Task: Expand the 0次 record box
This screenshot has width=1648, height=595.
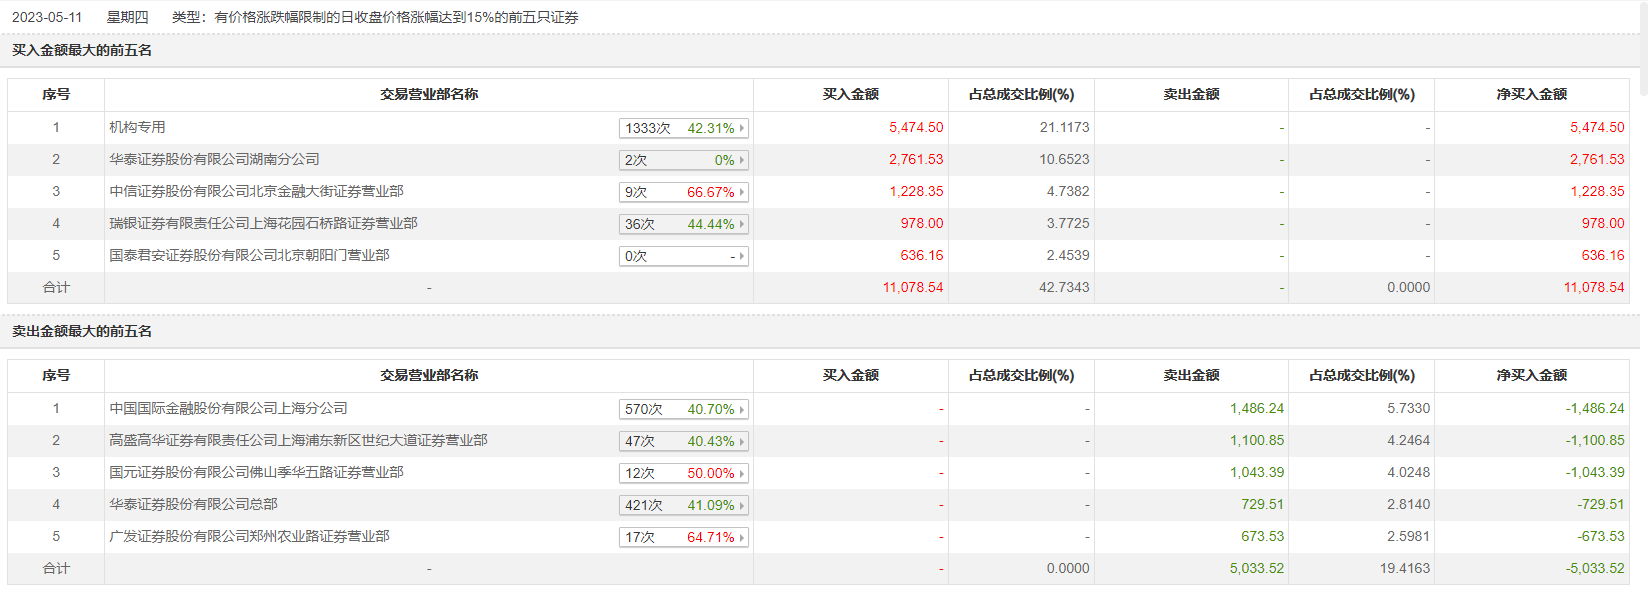Action: click(683, 257)
